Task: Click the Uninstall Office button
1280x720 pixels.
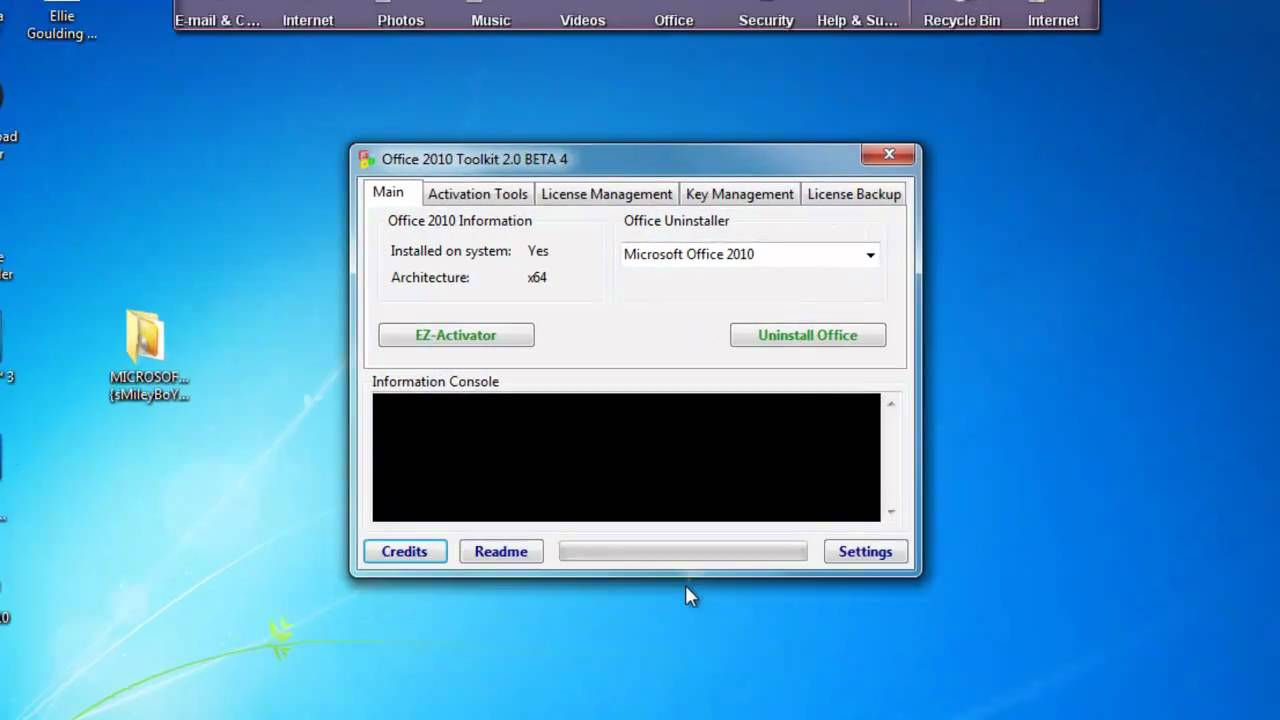Action: point(808,335)
